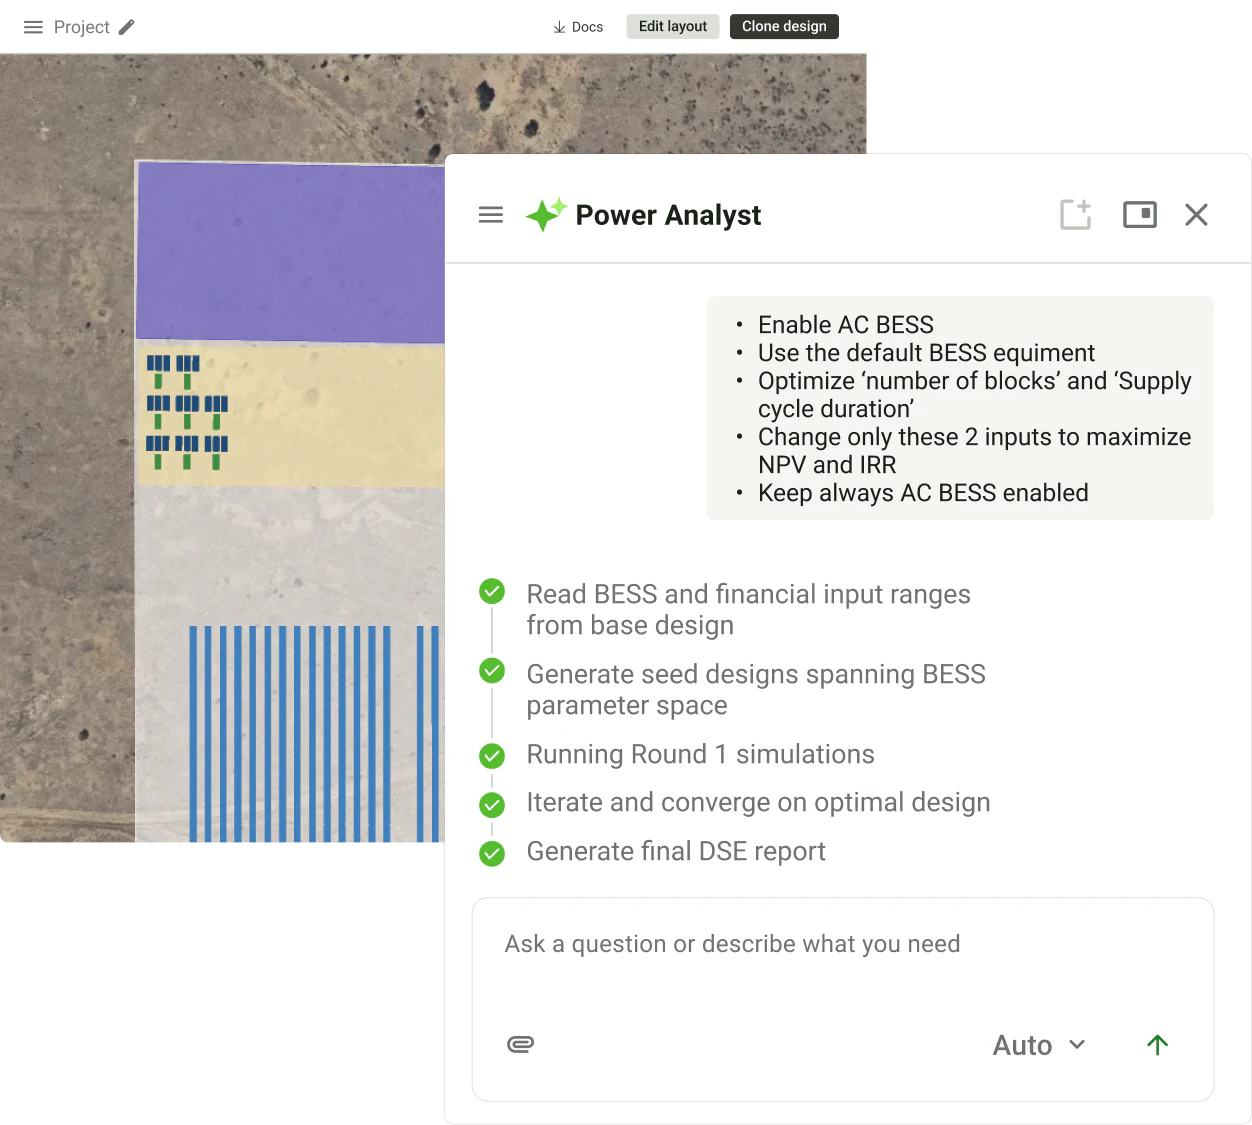Click the 'Project' title text
The height and width of the screenshot is (1125, 1252).
[x=81, y=27]
